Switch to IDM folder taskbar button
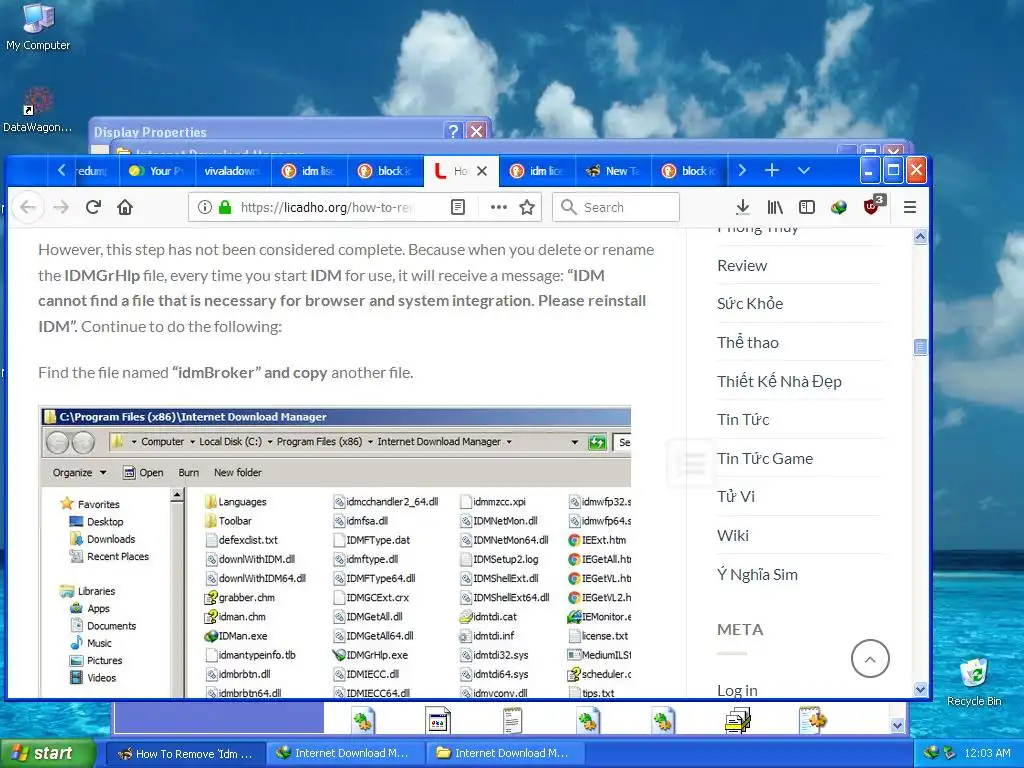The width and height of the screenshot is (1024, 768). [x=505, y=754]
